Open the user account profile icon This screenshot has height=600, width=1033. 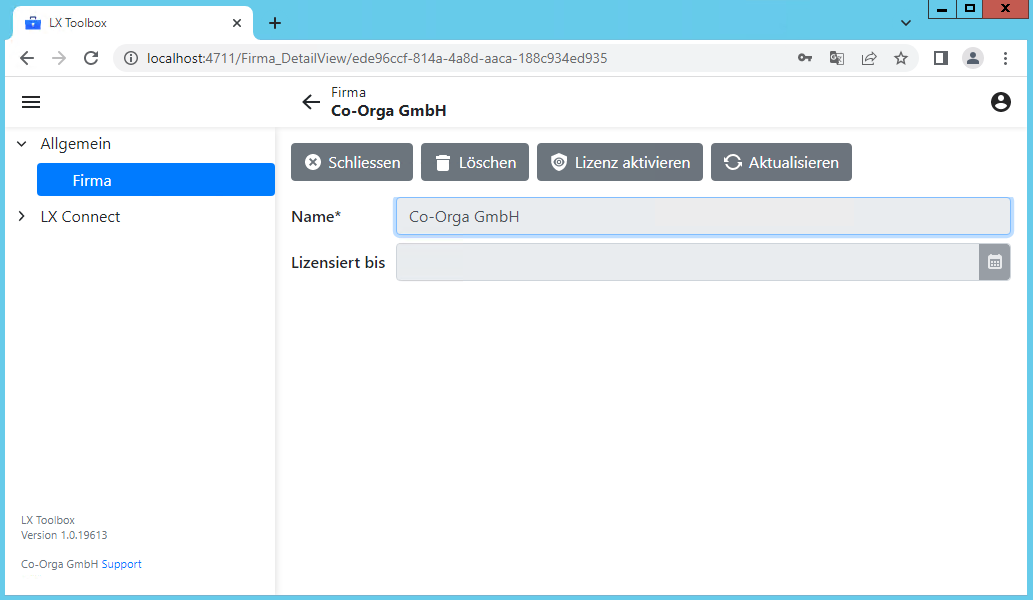click(x=1000, y=102)
